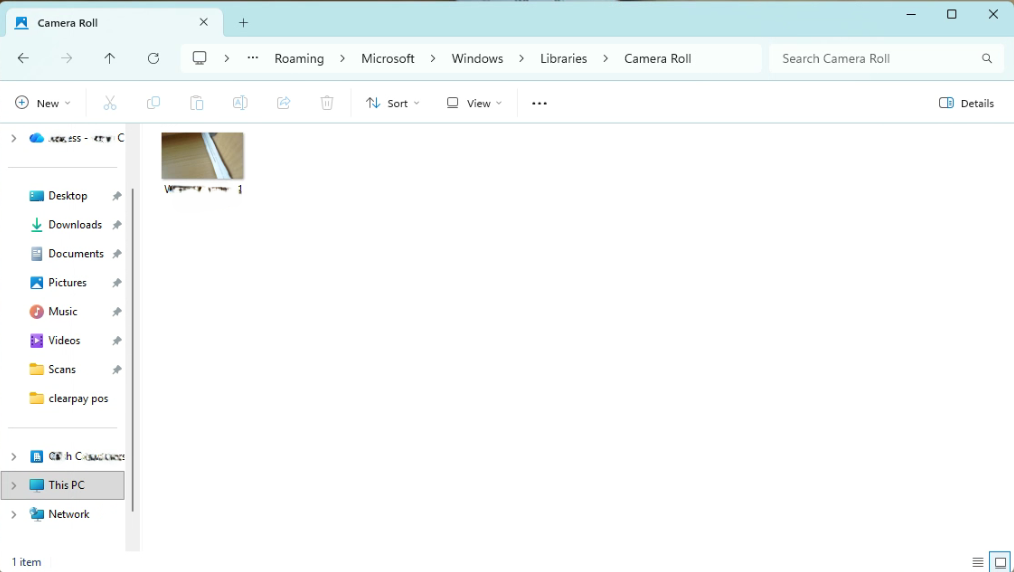The height and width of the screenshot is (572, 1014).
Task: Click Camera Roll in breadcrumb
Action: pos(658,58)
